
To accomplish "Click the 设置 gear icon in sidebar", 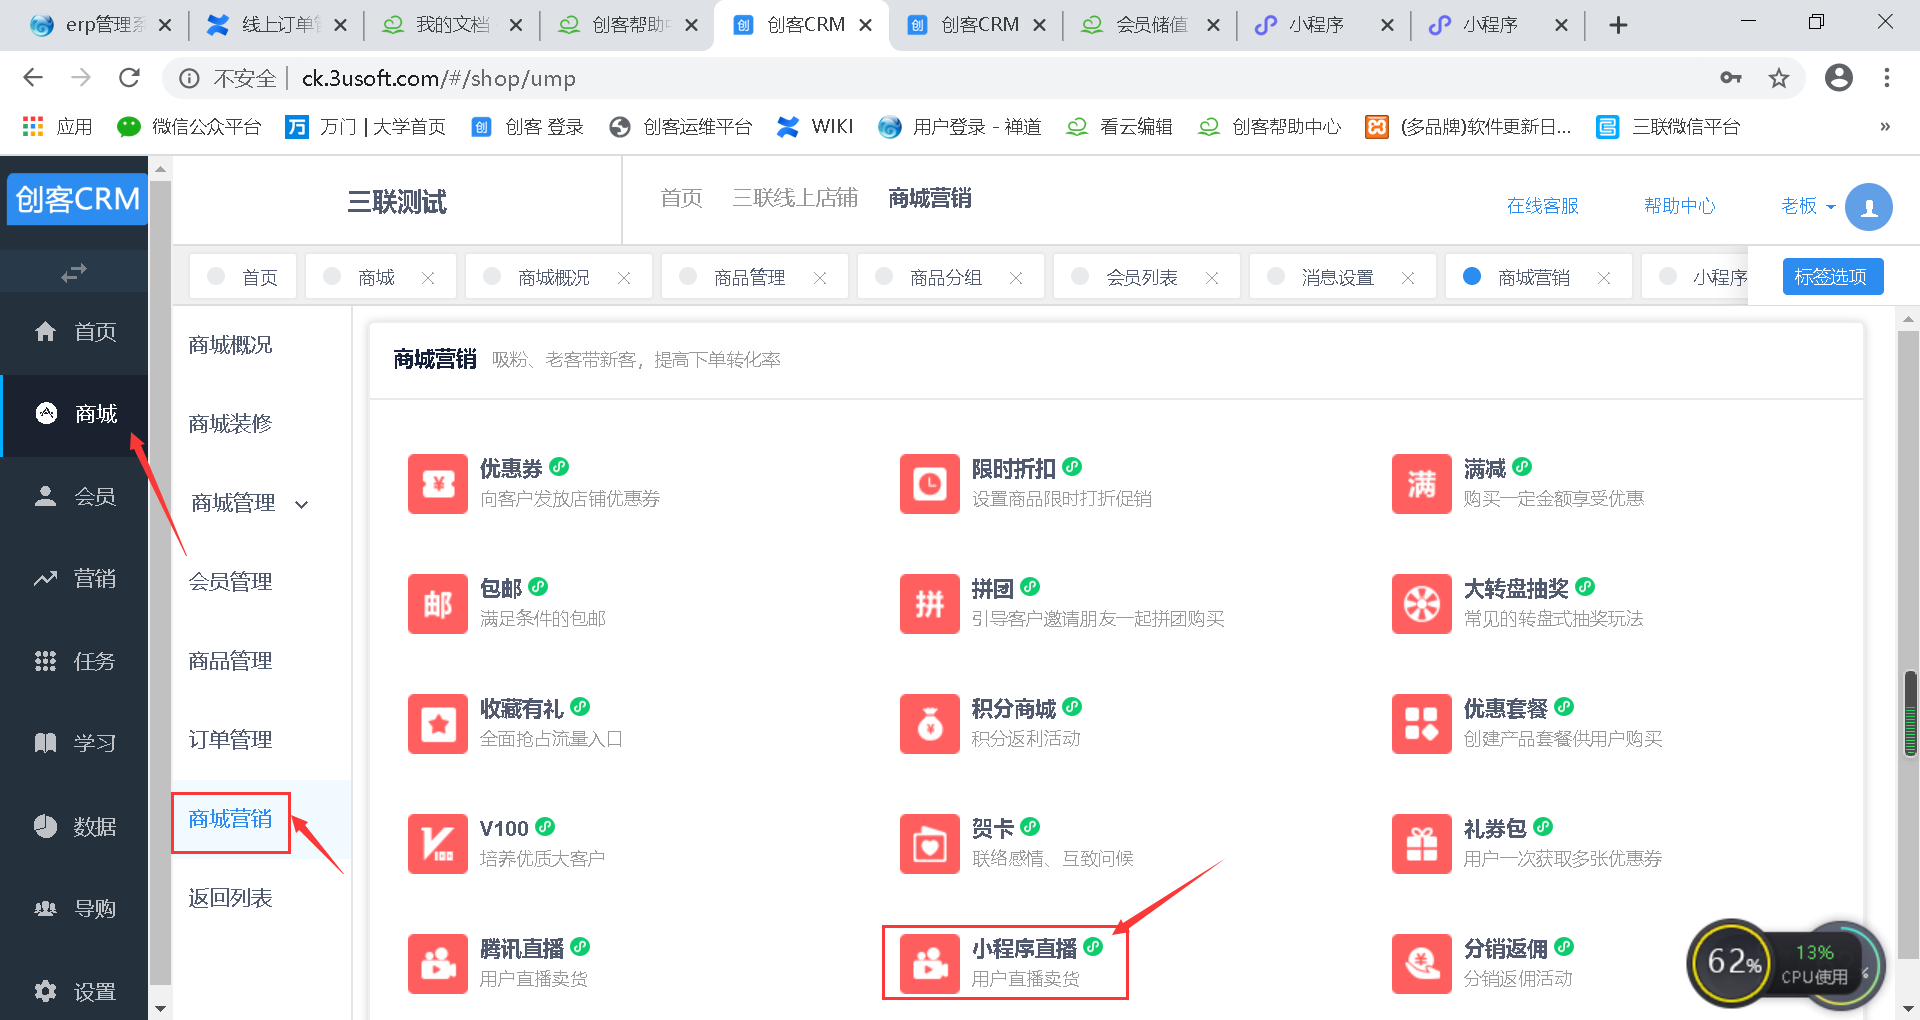I will tap(45, 991).
